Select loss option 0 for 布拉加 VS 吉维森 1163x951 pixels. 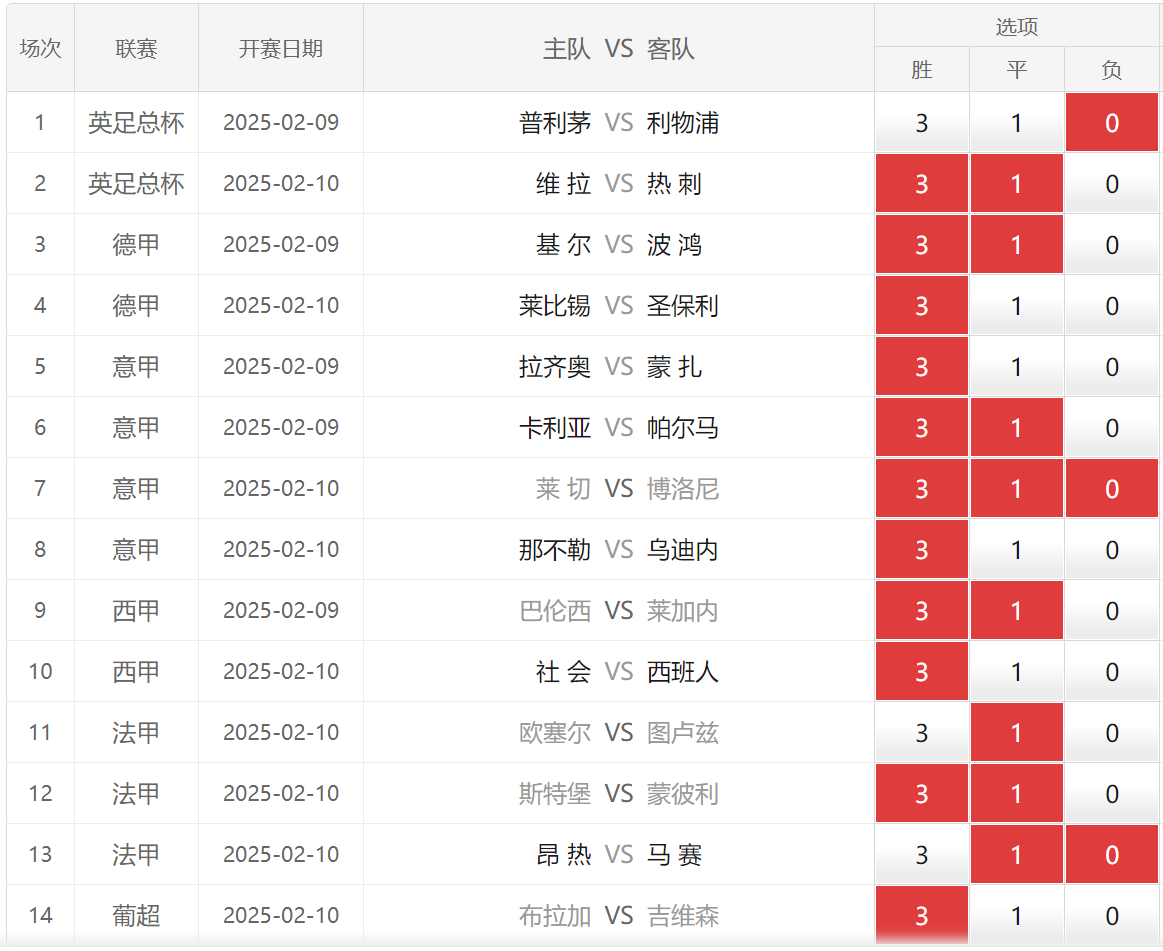(1111, 915)
